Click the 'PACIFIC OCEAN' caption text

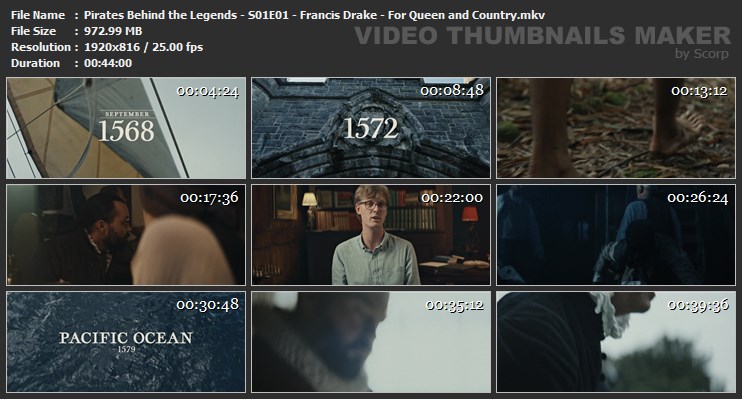(126, 338)
